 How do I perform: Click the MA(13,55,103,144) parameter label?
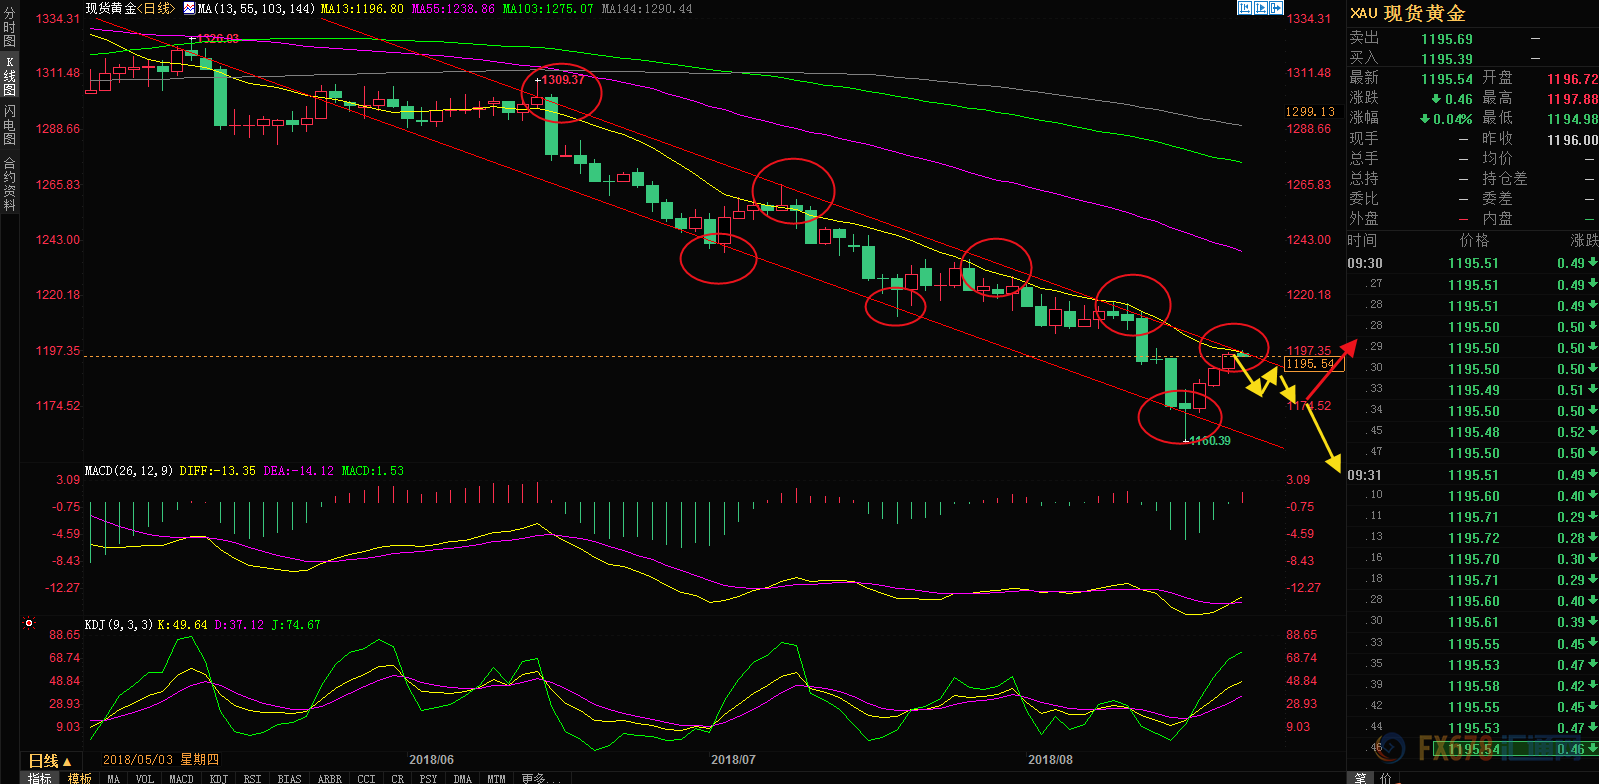click(x=256, y=8)
